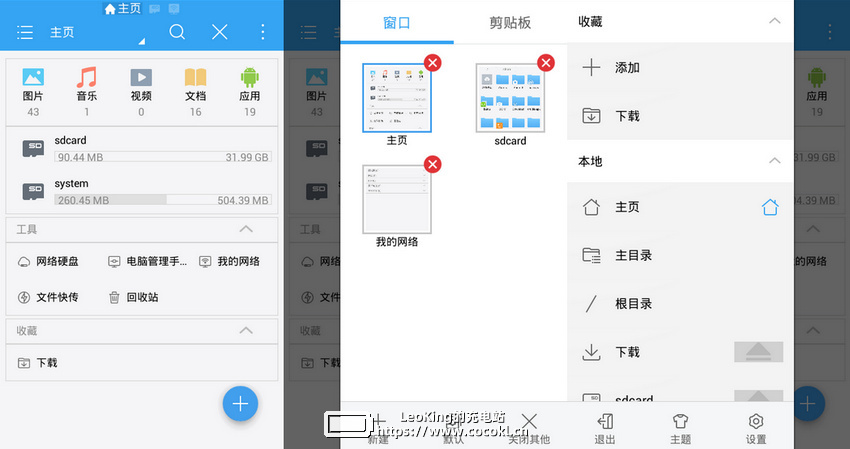The image size is (850, 449).
Task: Collapse the 工具 section in left screen
Action: coord(246,229)
